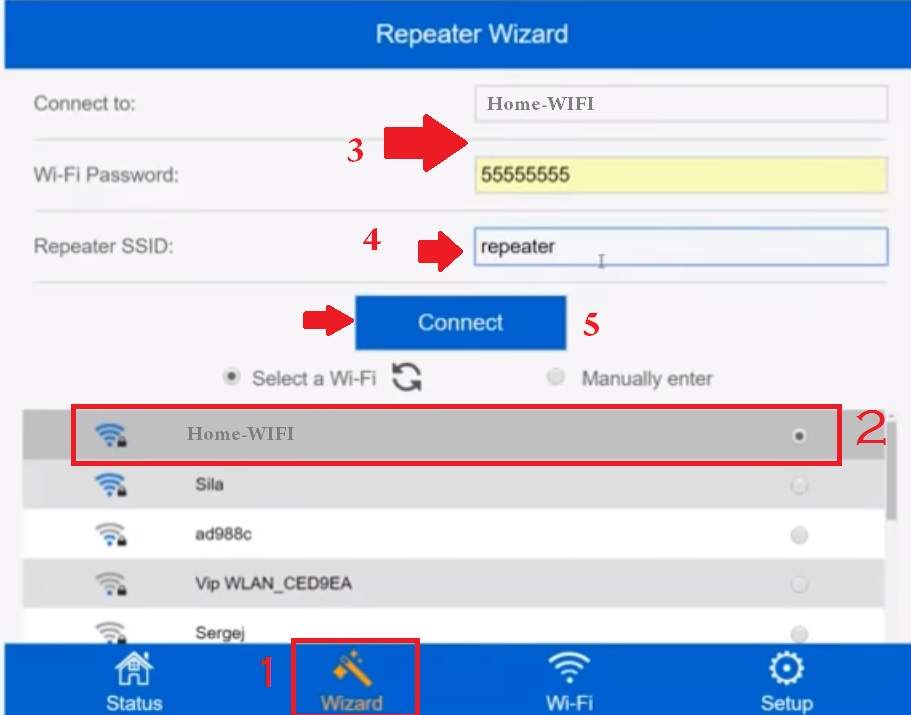Open the Status home icon

(x=133, y=668)
